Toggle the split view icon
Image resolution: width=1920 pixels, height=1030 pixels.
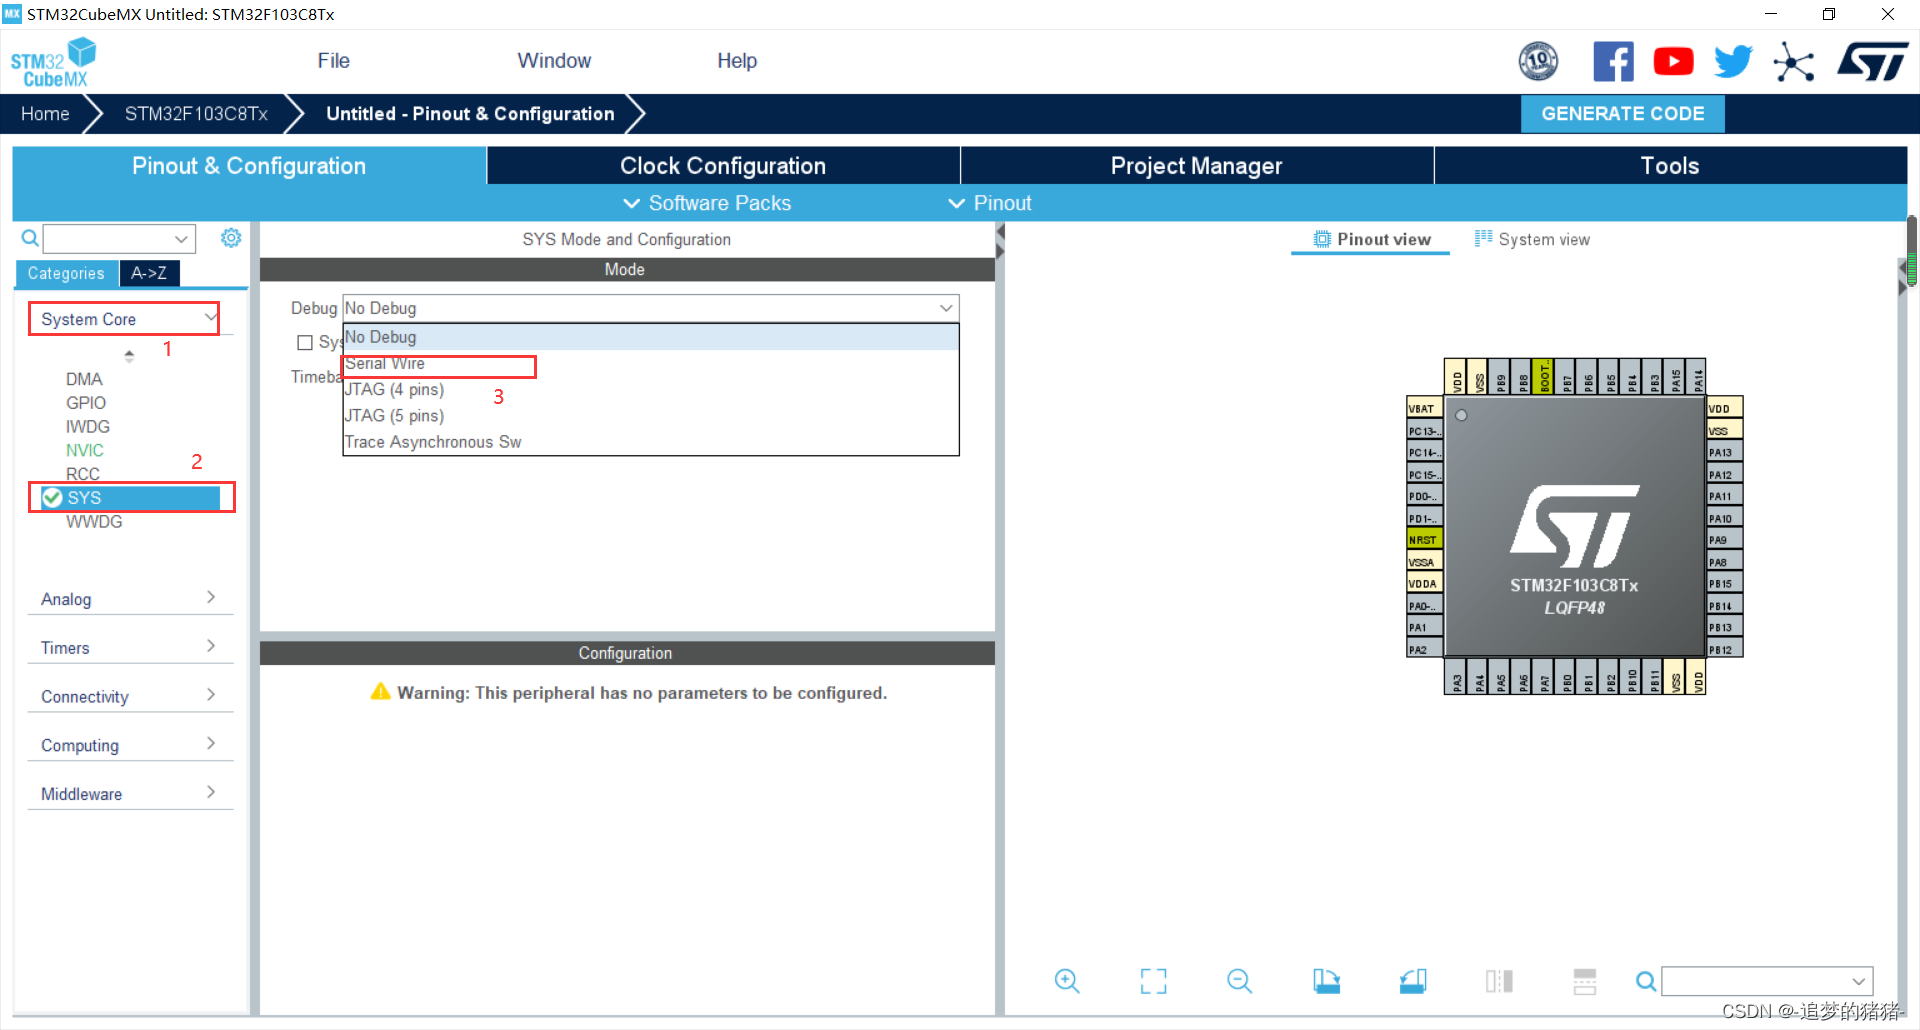click(1499, 981)
